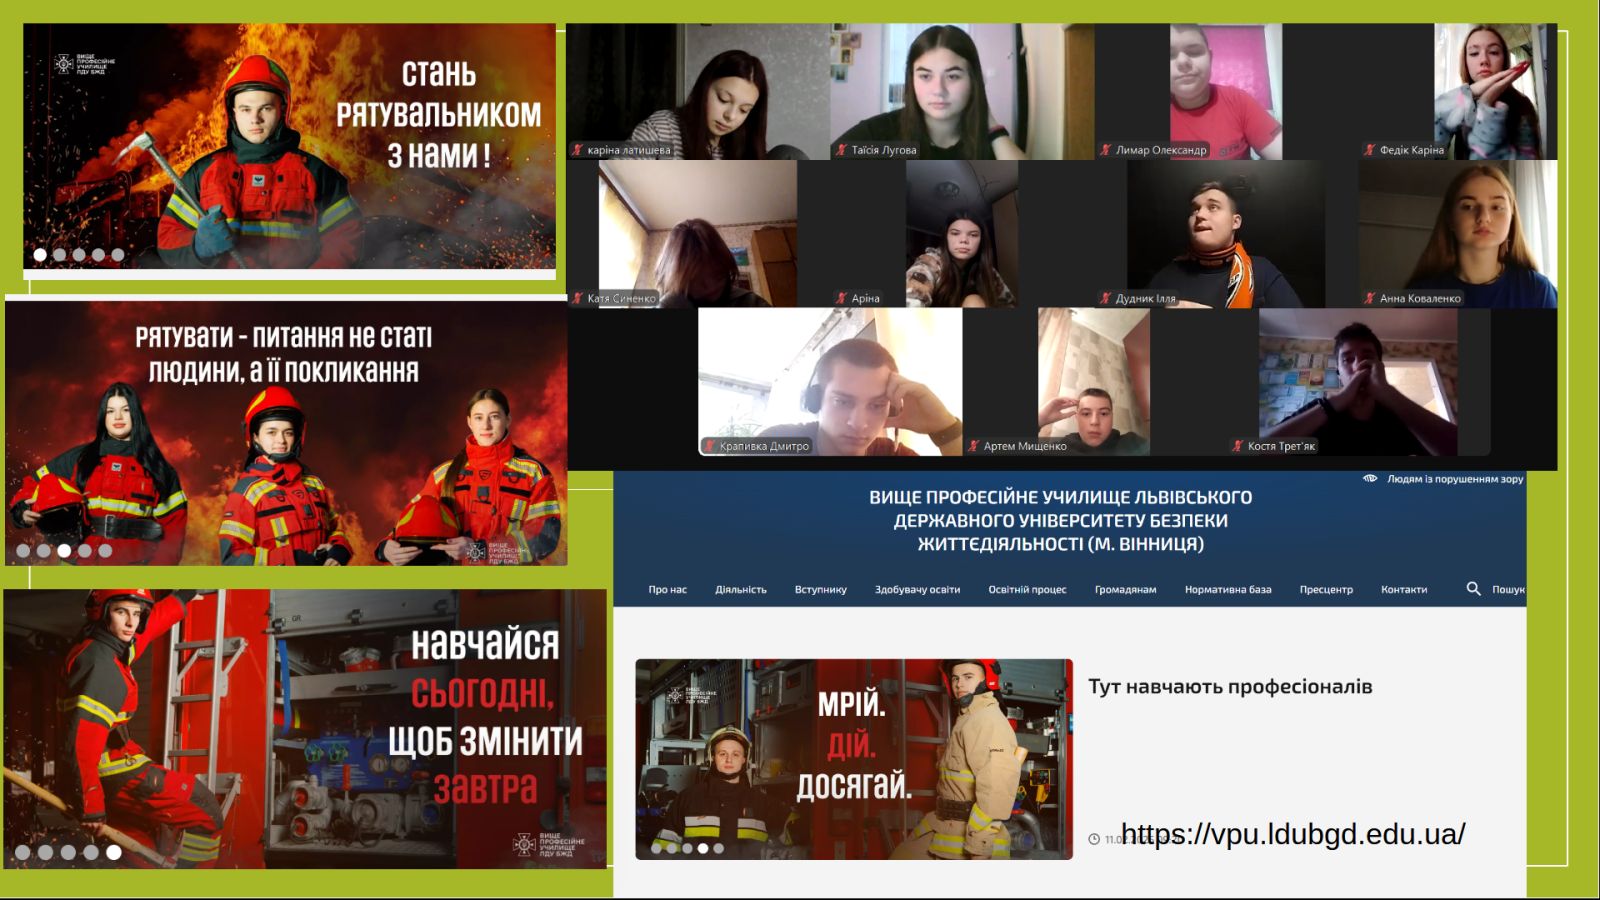Click muted mic icon beside Анна Коваленко
This screenshot has height=900, width=1600.
click(1370, 298)
